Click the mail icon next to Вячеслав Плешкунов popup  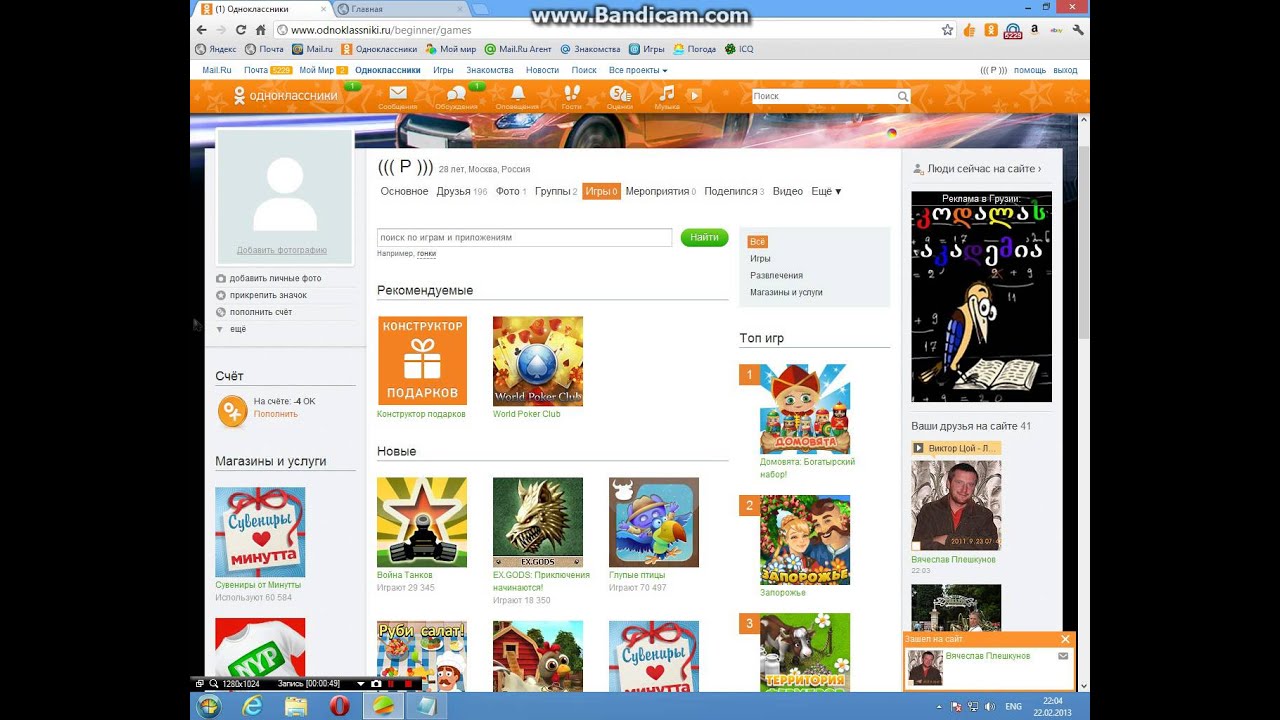click(x=1063, y=656)
